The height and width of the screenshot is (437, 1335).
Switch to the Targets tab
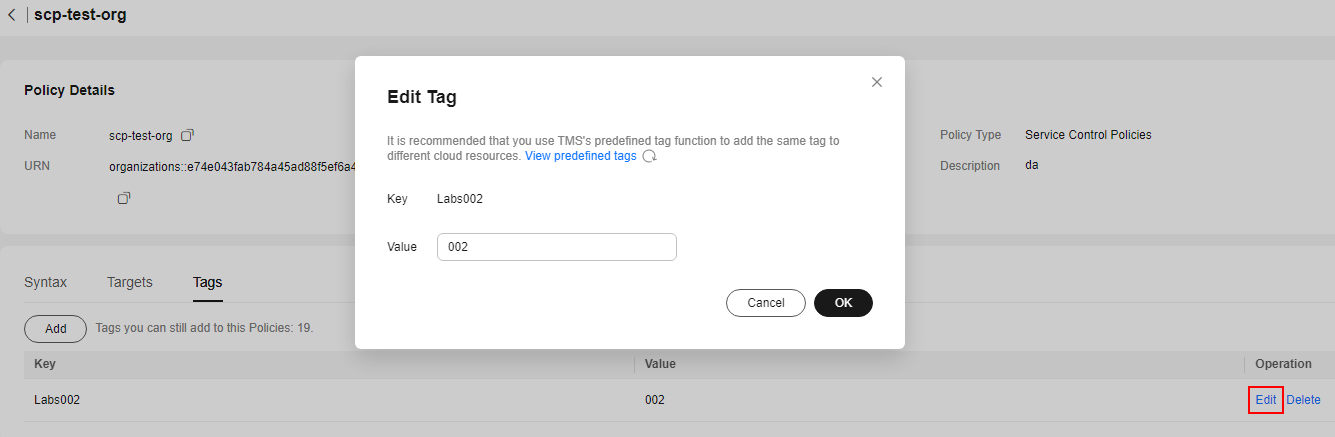point(130,282)
